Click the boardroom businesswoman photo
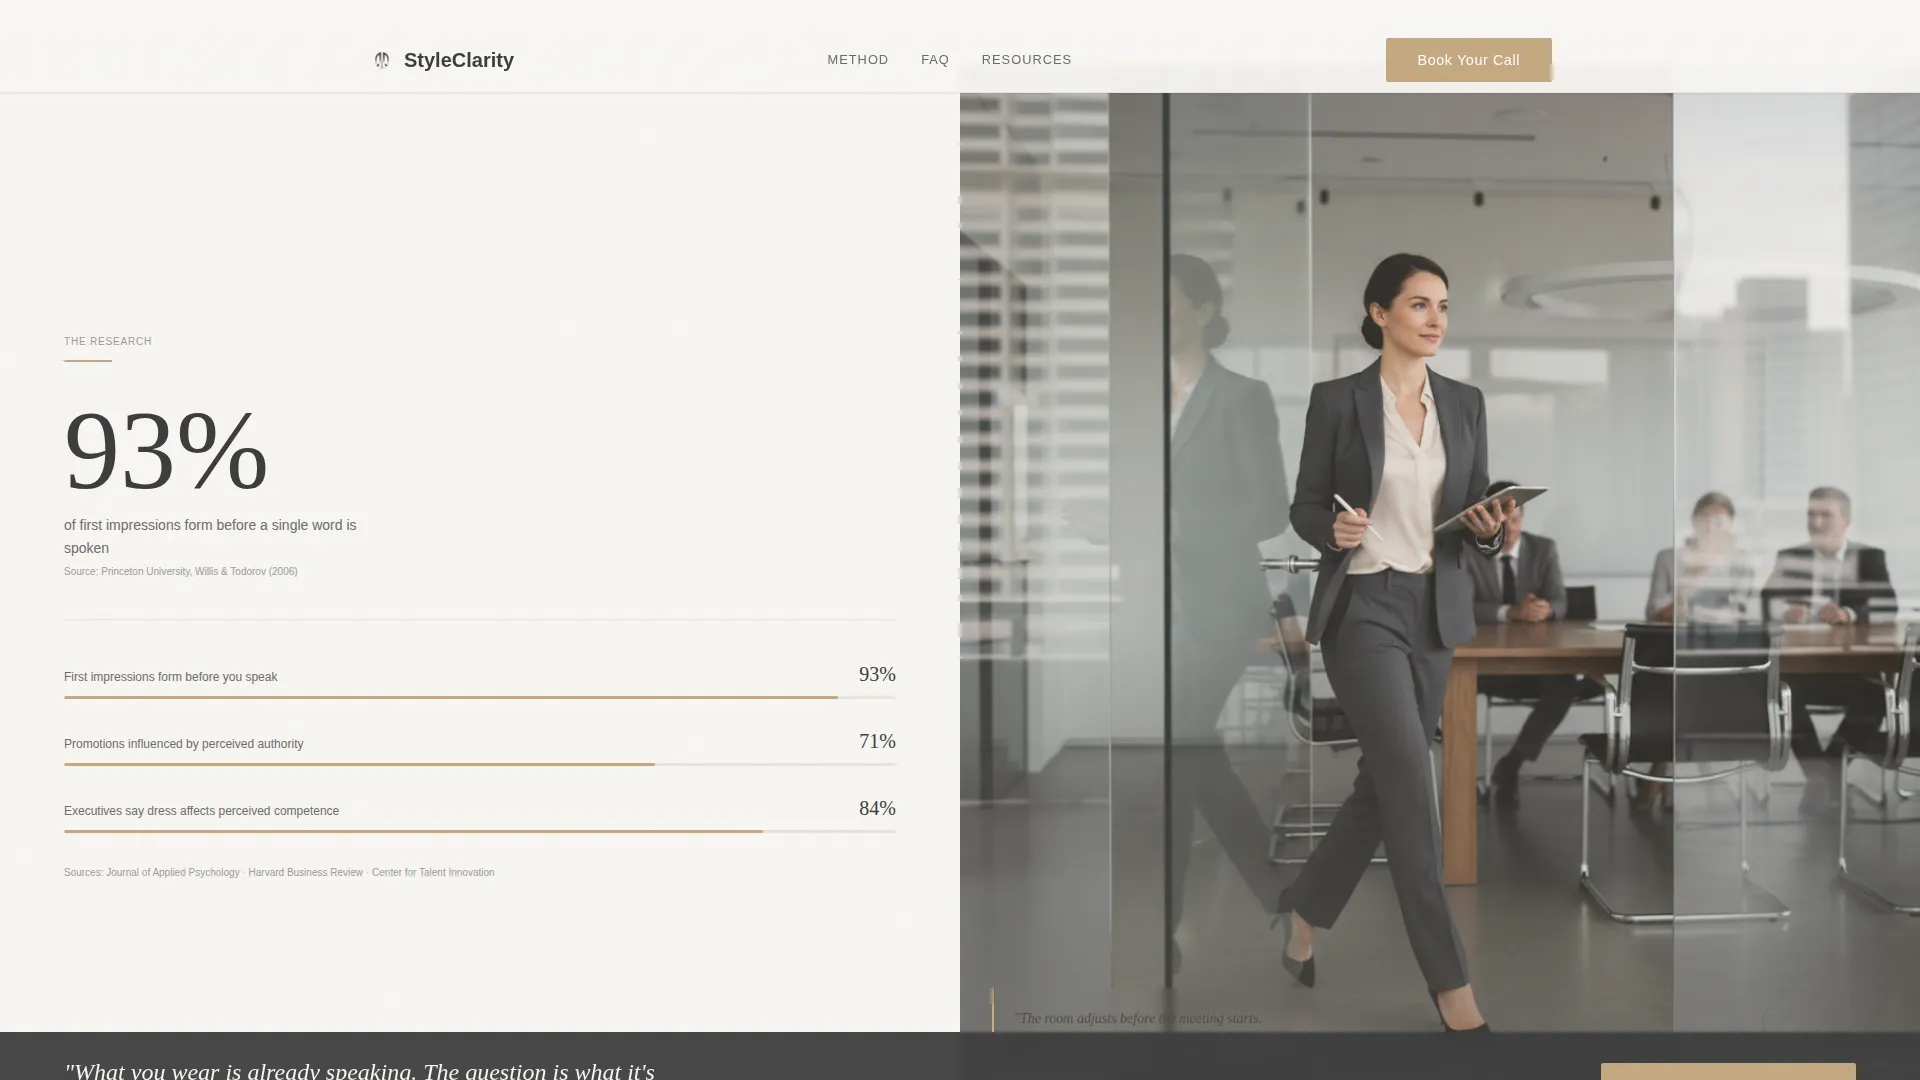Screen dimensions: 1920x1080 [1440, 562]
